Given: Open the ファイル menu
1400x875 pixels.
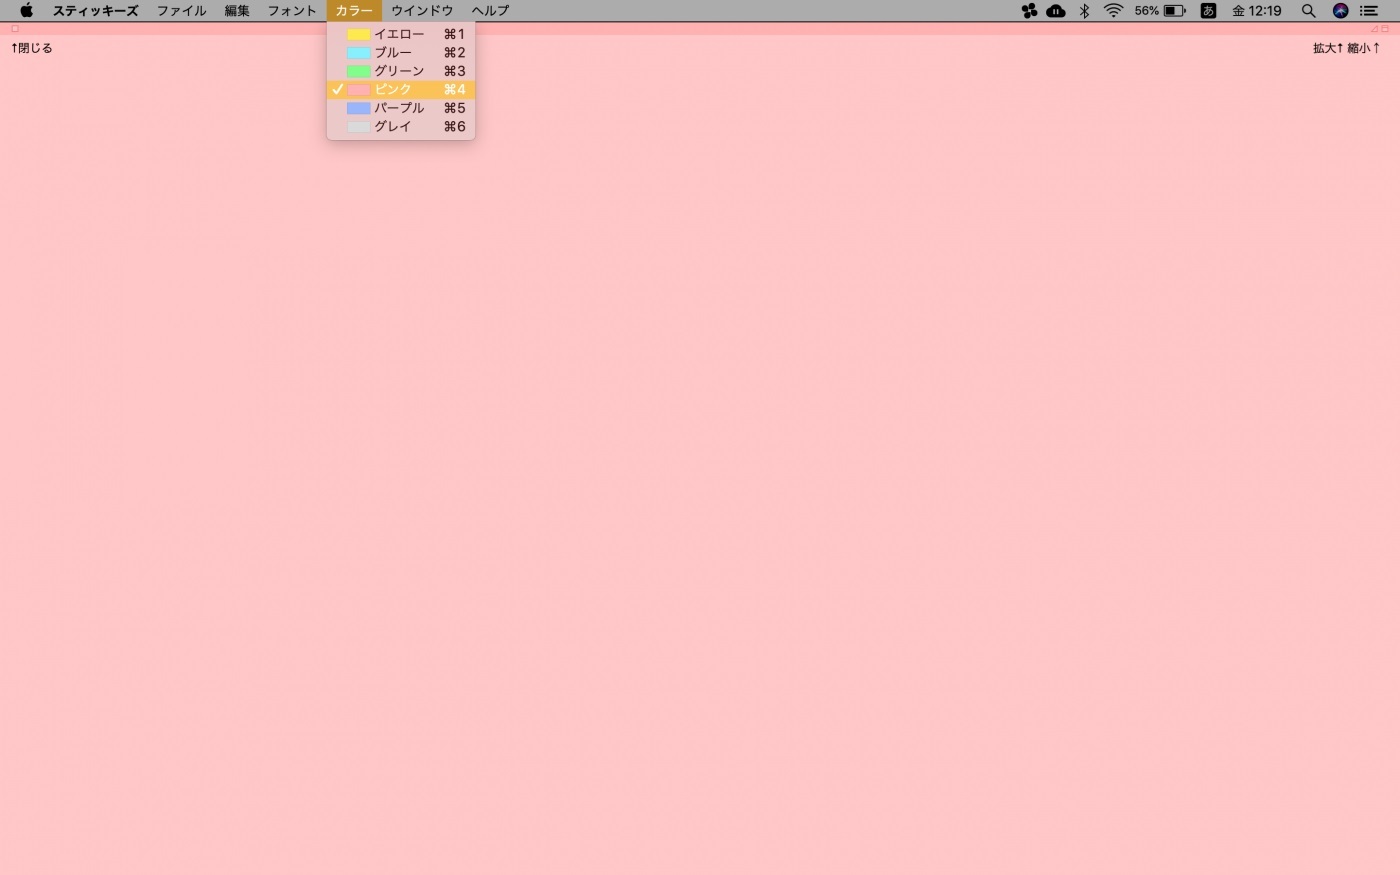Looking at the screenshot, I should [181, 11].
